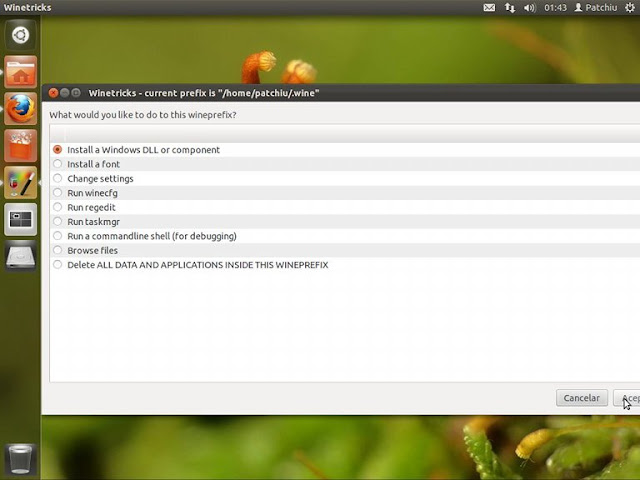Image resolution: width=640 pixels, height=480 pixels.
Task: Open the disk drive launcher icon
Action: pyautogui.click(x=20, y=256)
